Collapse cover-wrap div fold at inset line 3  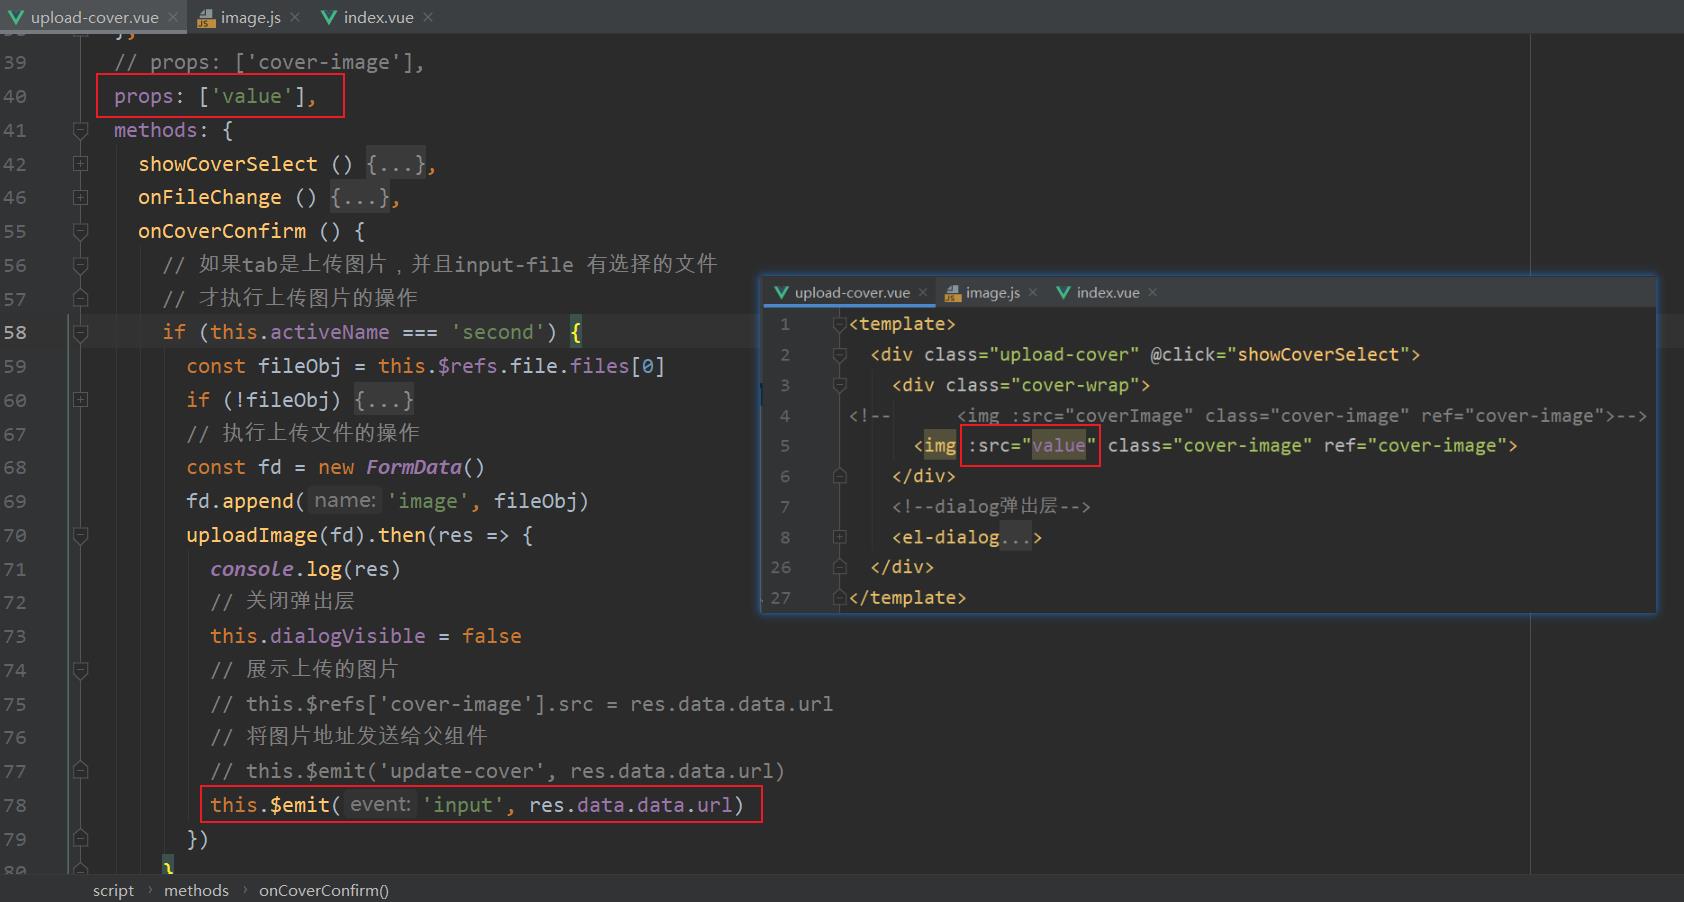(x=840, y=385)
